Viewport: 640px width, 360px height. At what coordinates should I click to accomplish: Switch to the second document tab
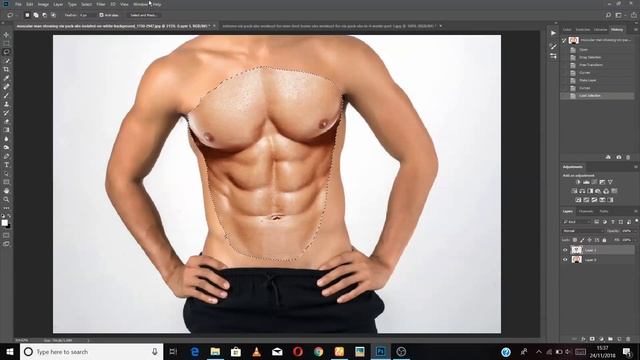[331, 26]
